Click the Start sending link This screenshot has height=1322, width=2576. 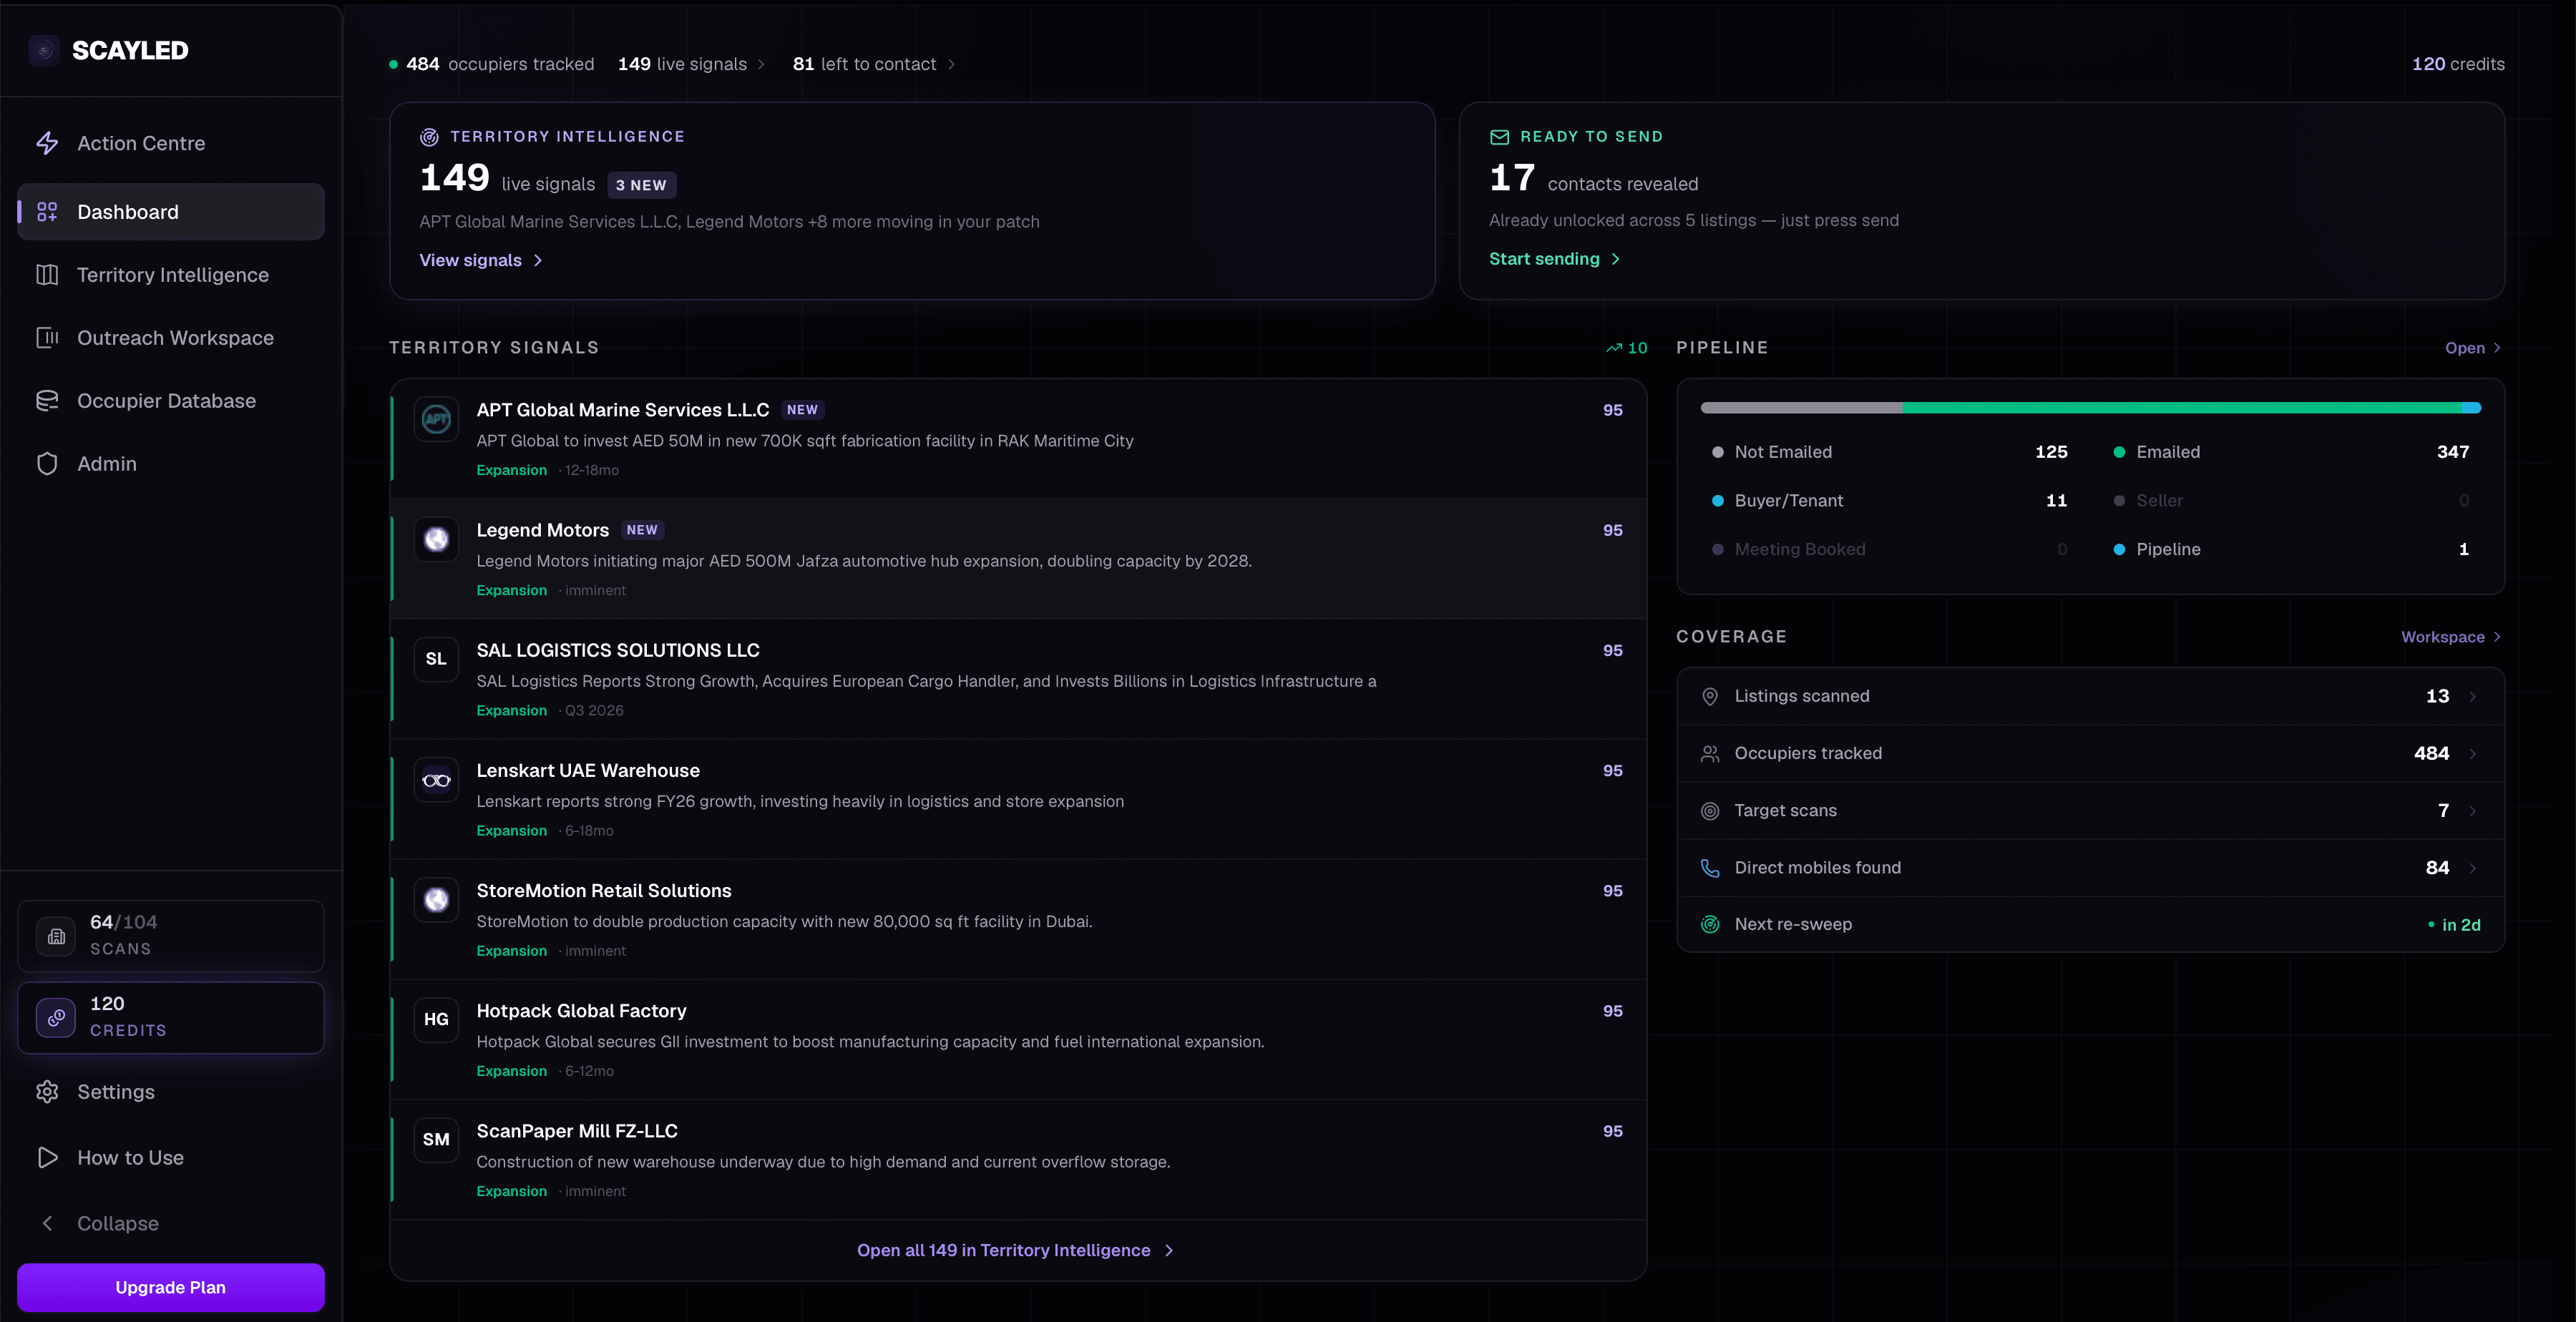point(1555,259)
